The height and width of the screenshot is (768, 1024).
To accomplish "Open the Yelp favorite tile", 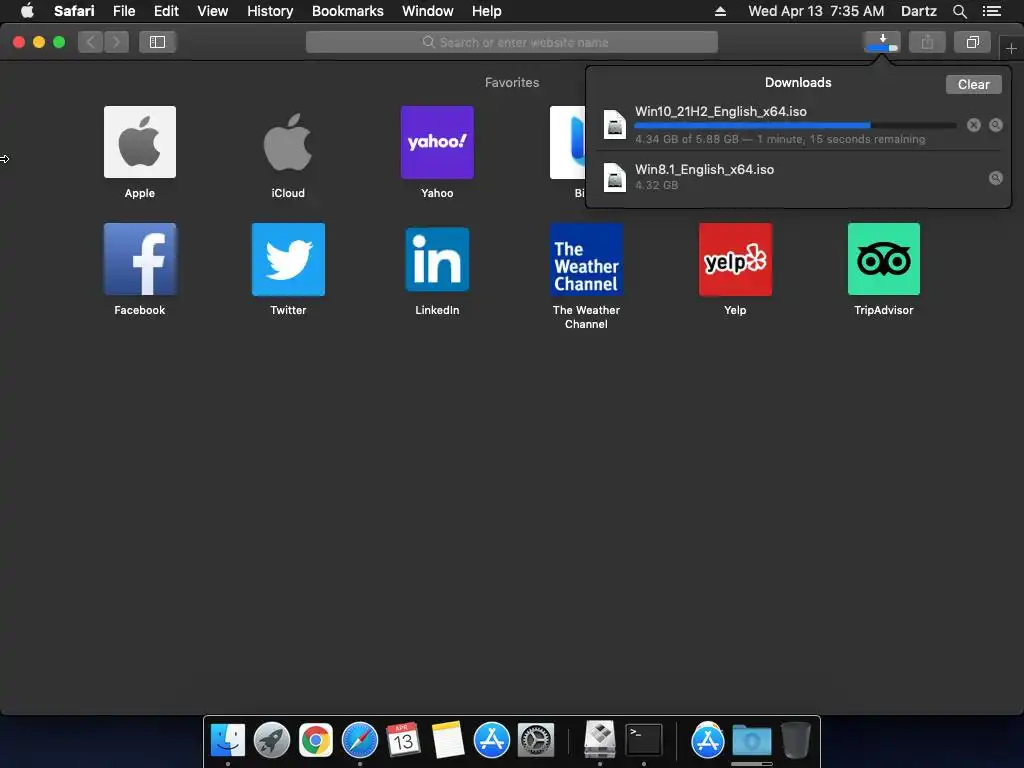I will click(735, 259).
